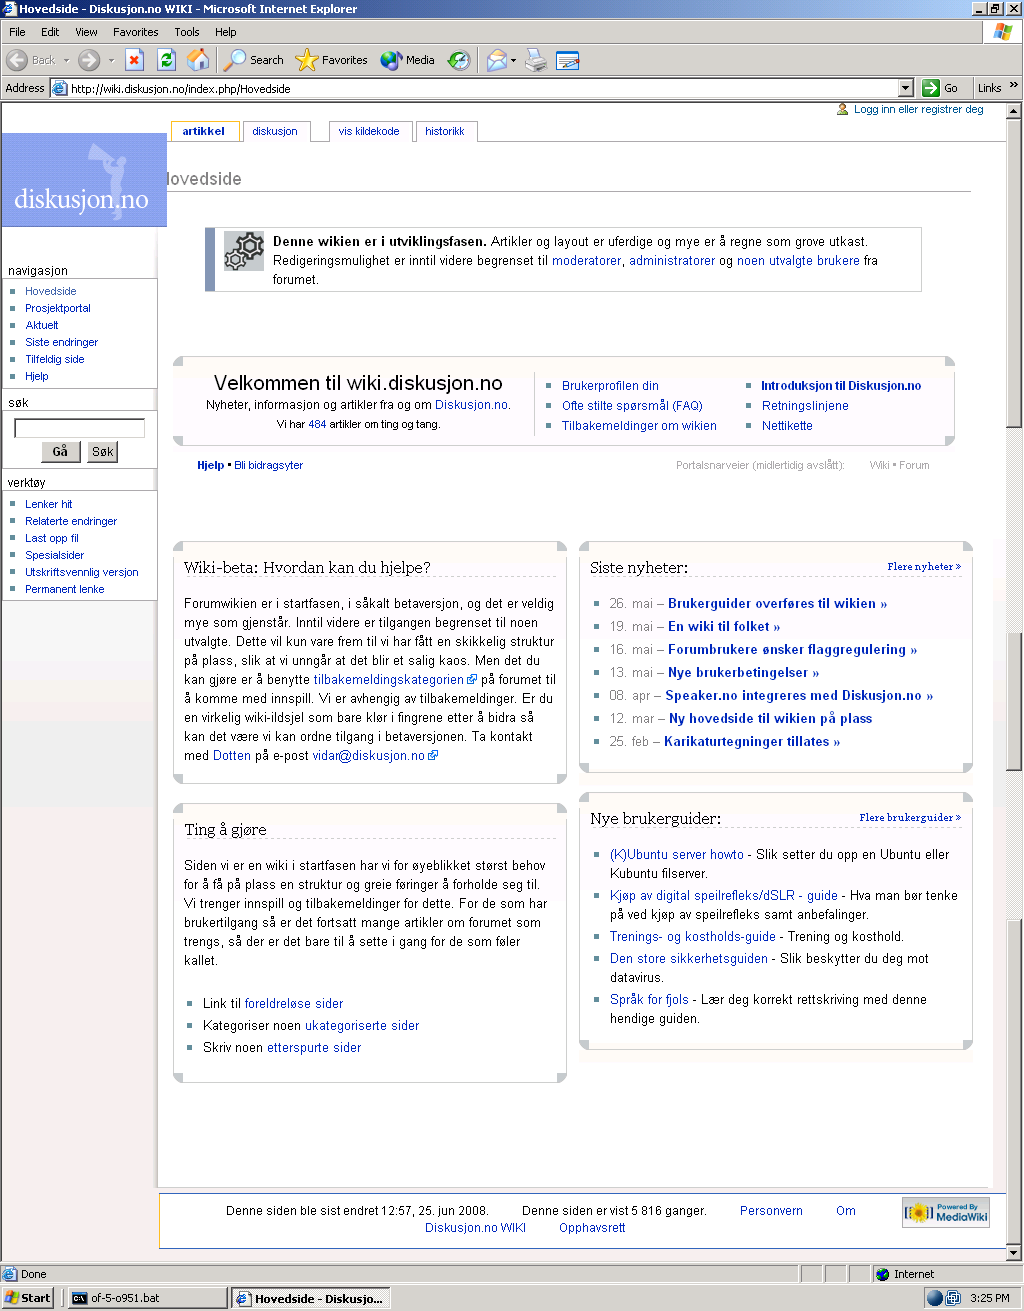Click the Forward arrow icon in toolbar
Image resolution: width=1024 pixels, height=1311 pixels.
[x=89, y=60]
